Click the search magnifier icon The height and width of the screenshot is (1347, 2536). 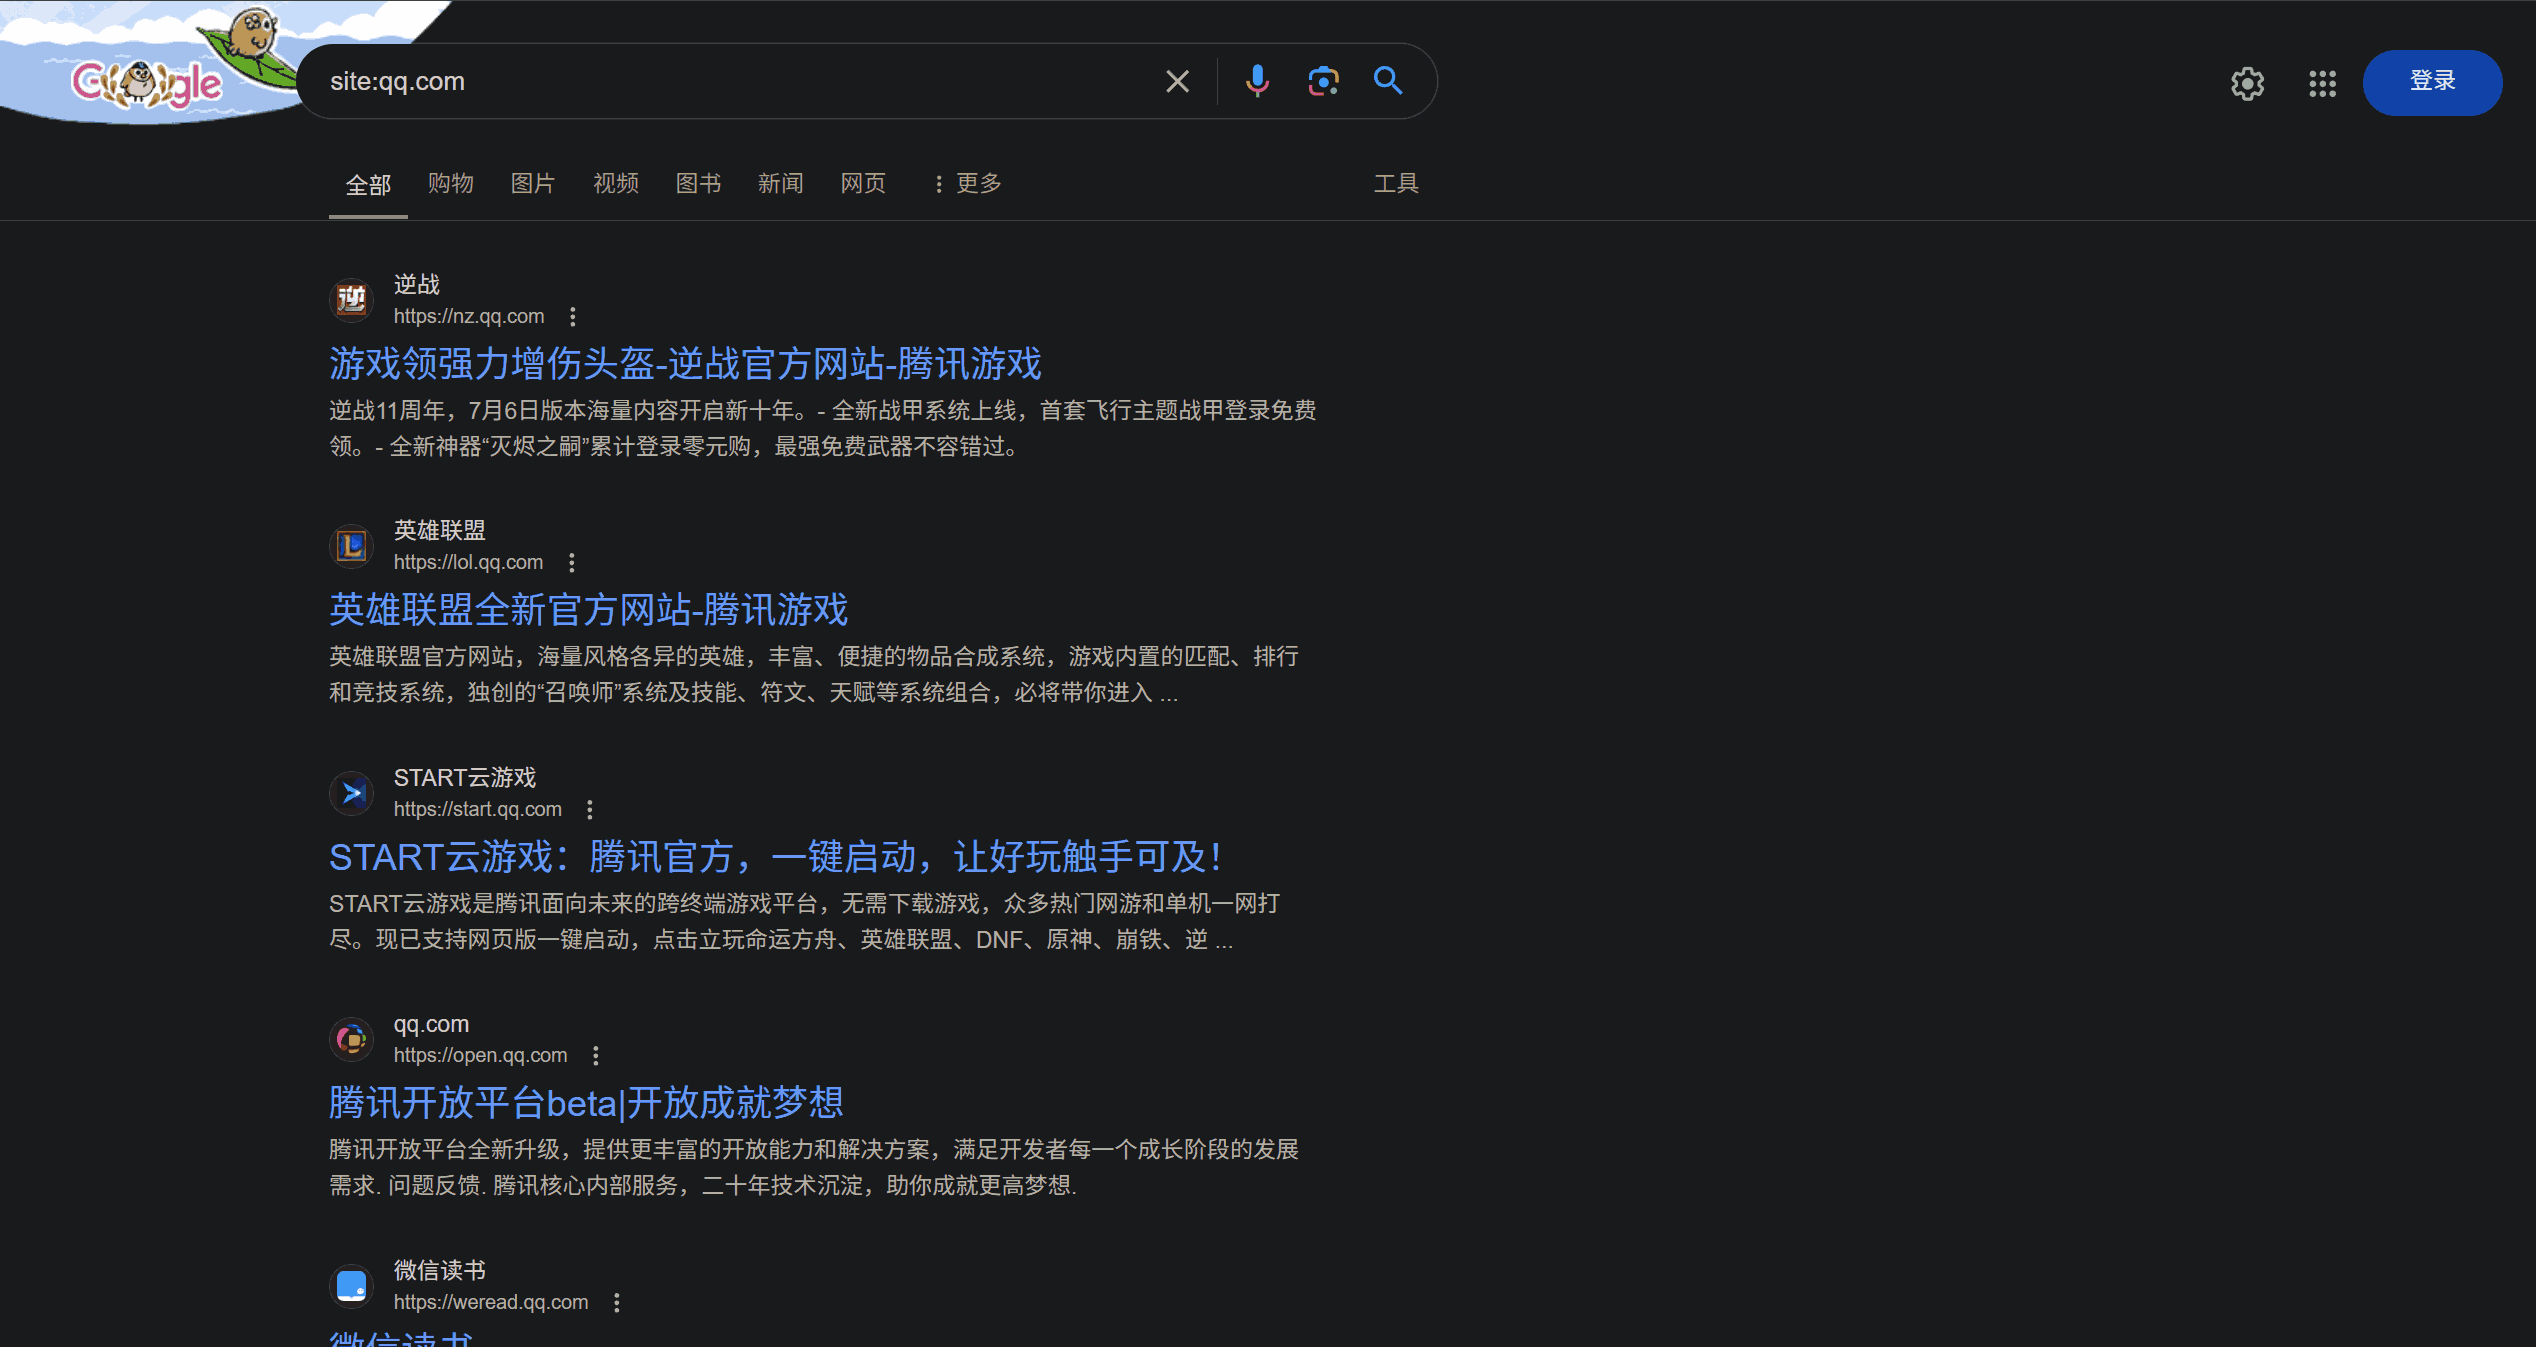coord(1388,81)
